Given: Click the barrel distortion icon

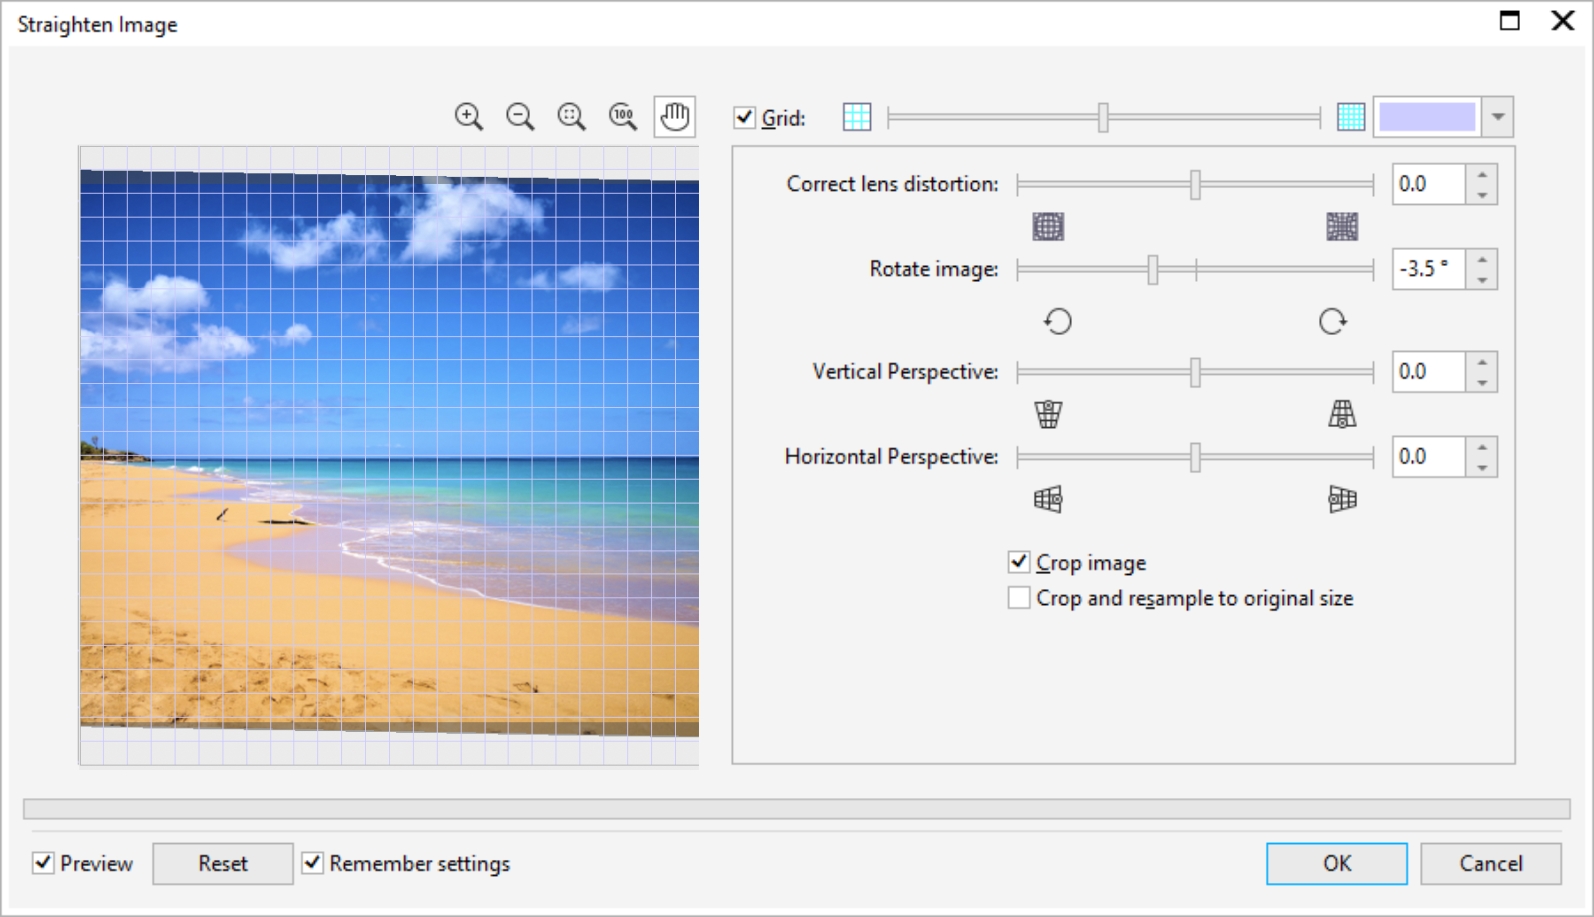Looking at the screenshot, I should (1048, 227).
